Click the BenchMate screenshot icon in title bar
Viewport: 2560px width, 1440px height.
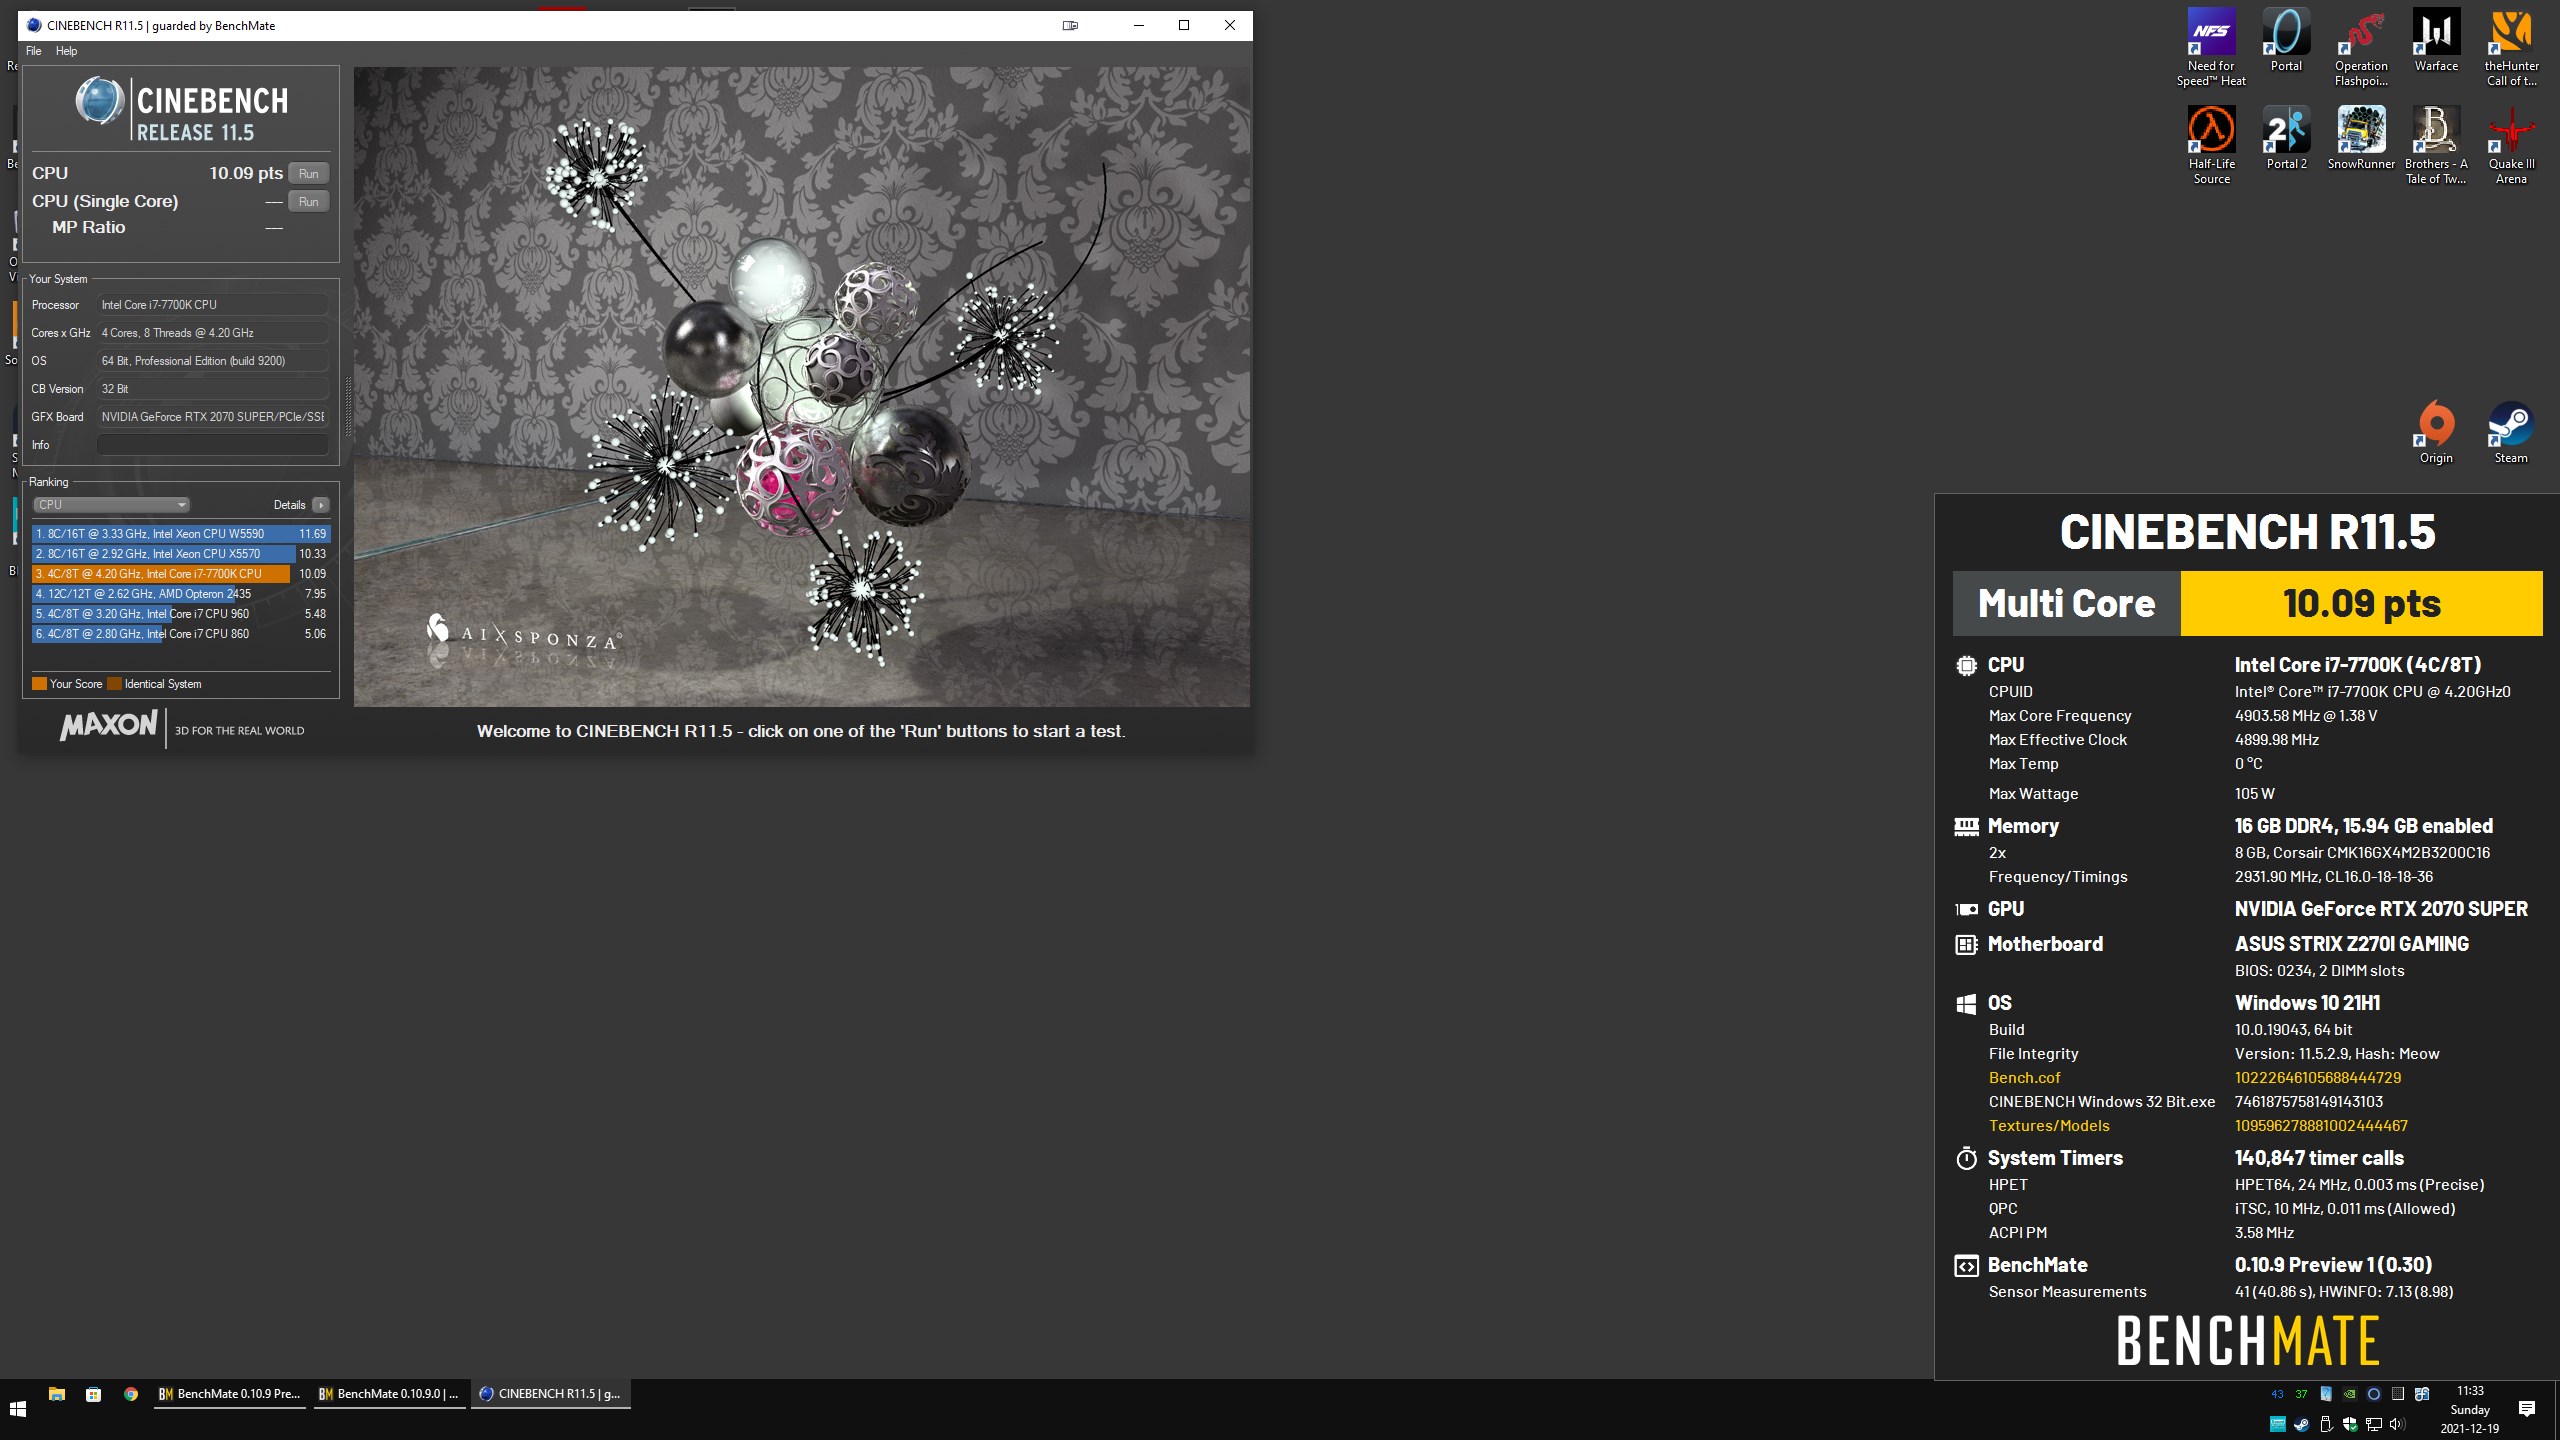[x=1070, y=25]
